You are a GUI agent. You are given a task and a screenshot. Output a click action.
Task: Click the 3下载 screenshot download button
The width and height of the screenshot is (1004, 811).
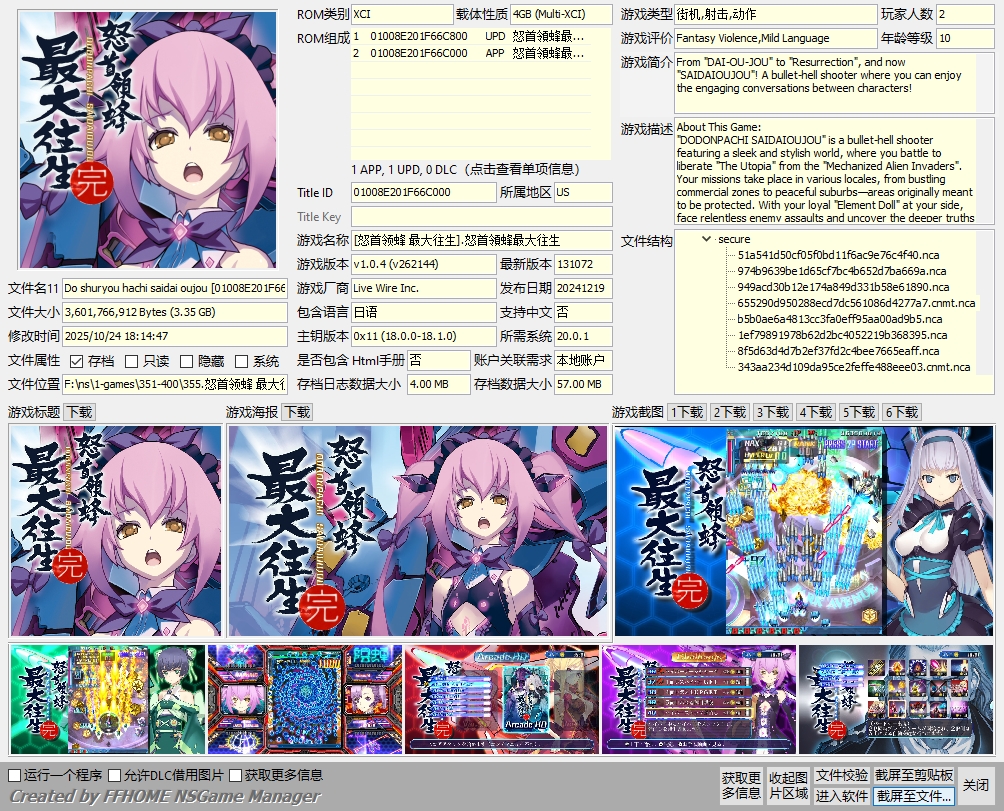point(773,412)
